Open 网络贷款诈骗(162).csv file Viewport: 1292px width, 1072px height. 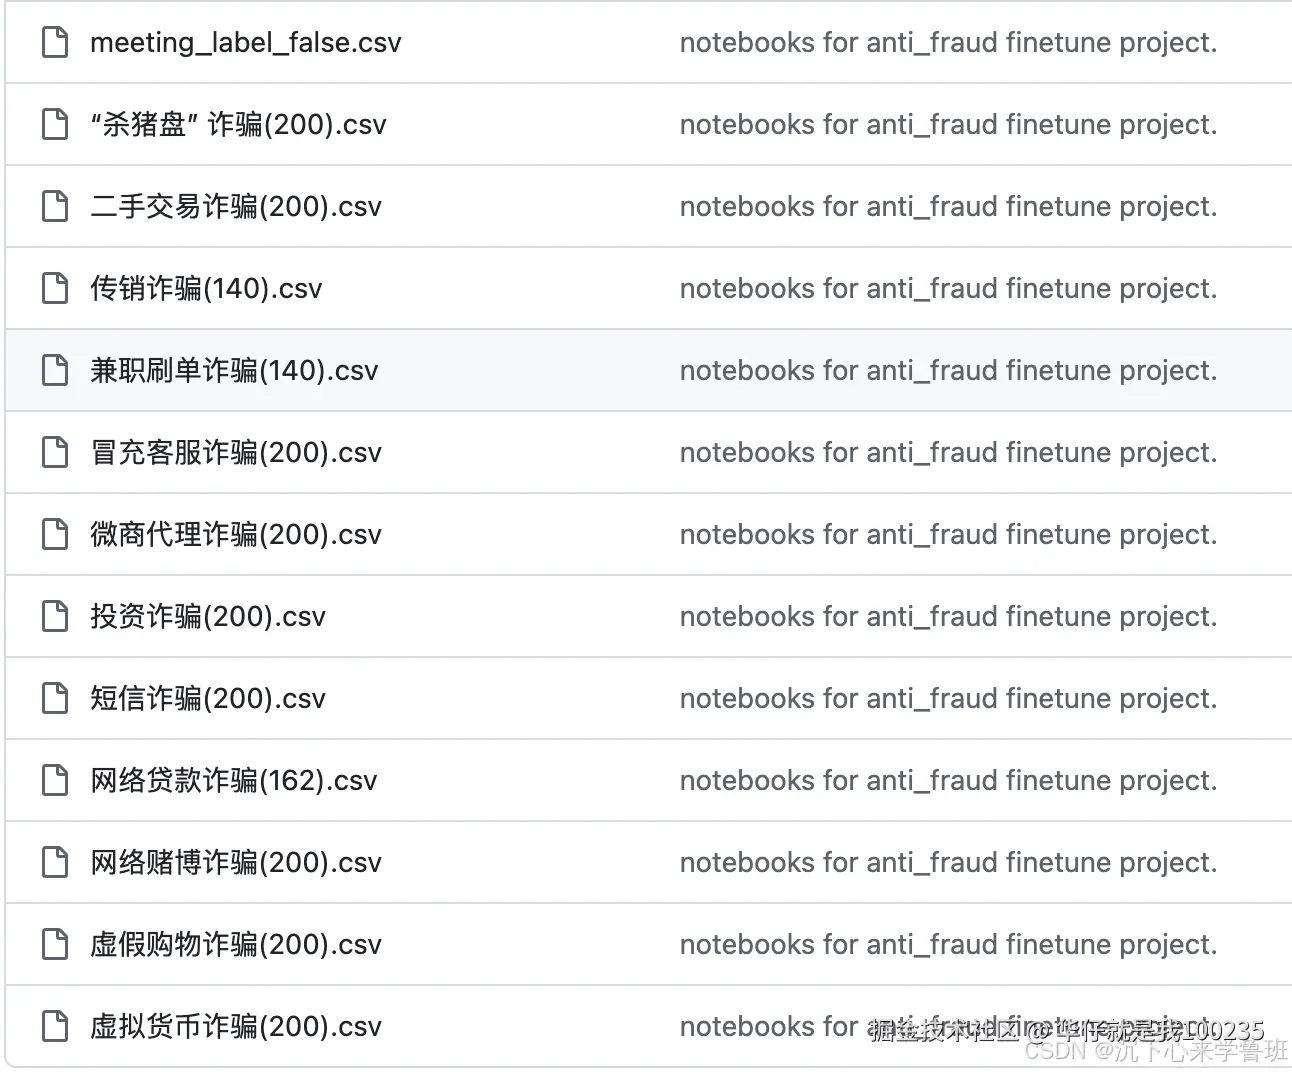[234, 780]
